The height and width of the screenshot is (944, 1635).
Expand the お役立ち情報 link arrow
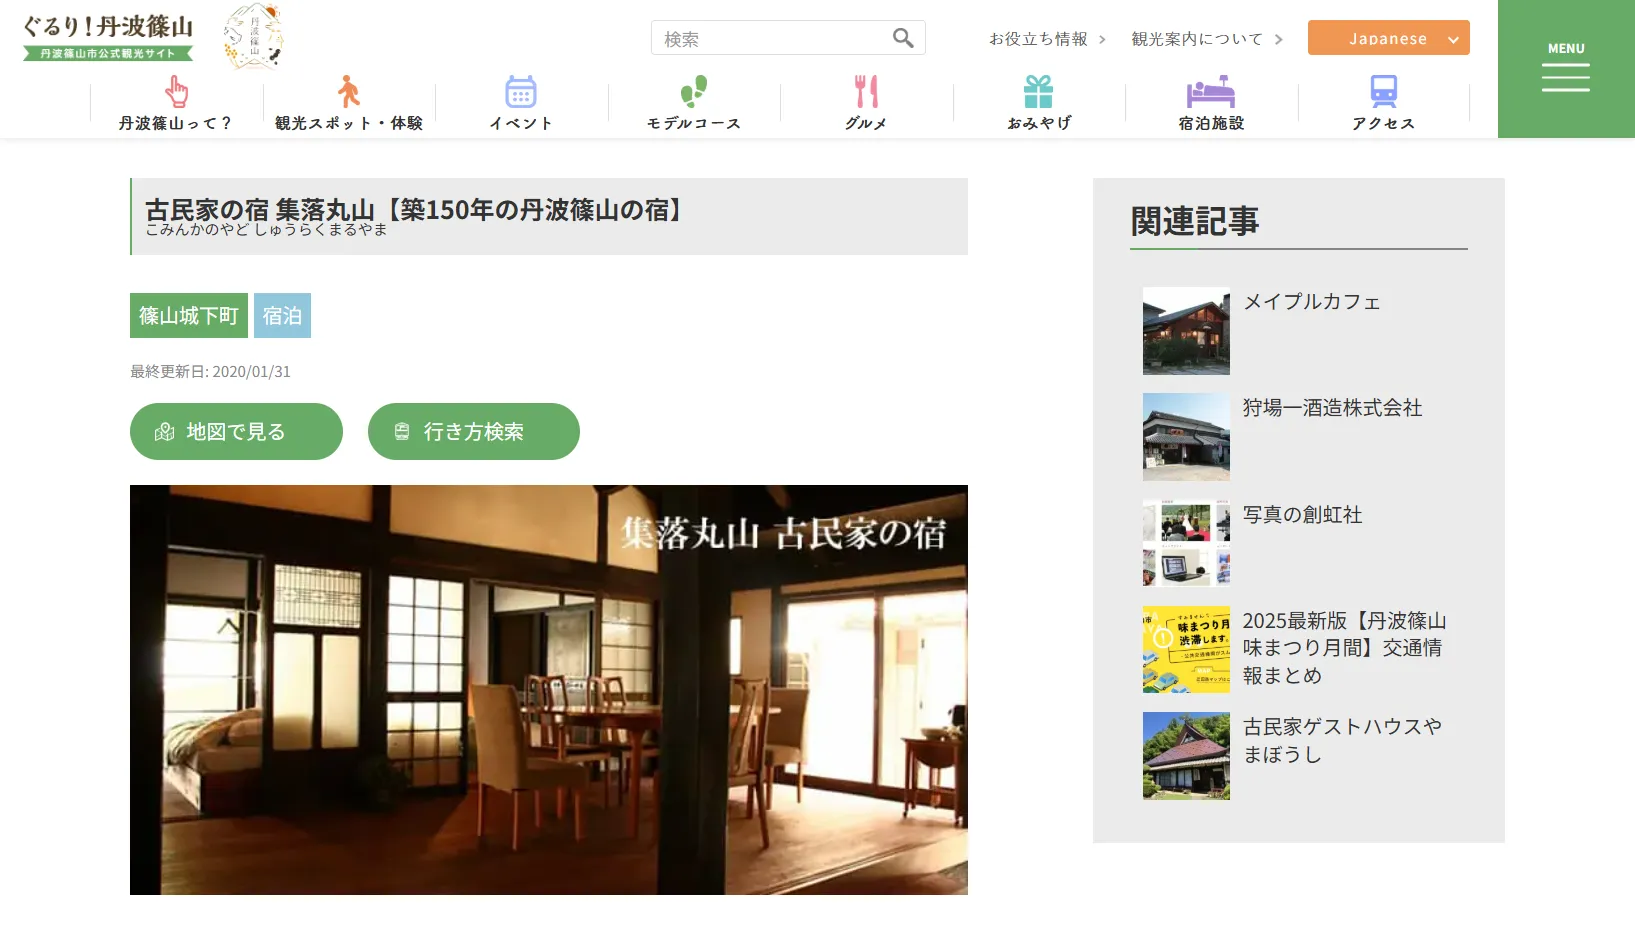(1102, 39)
